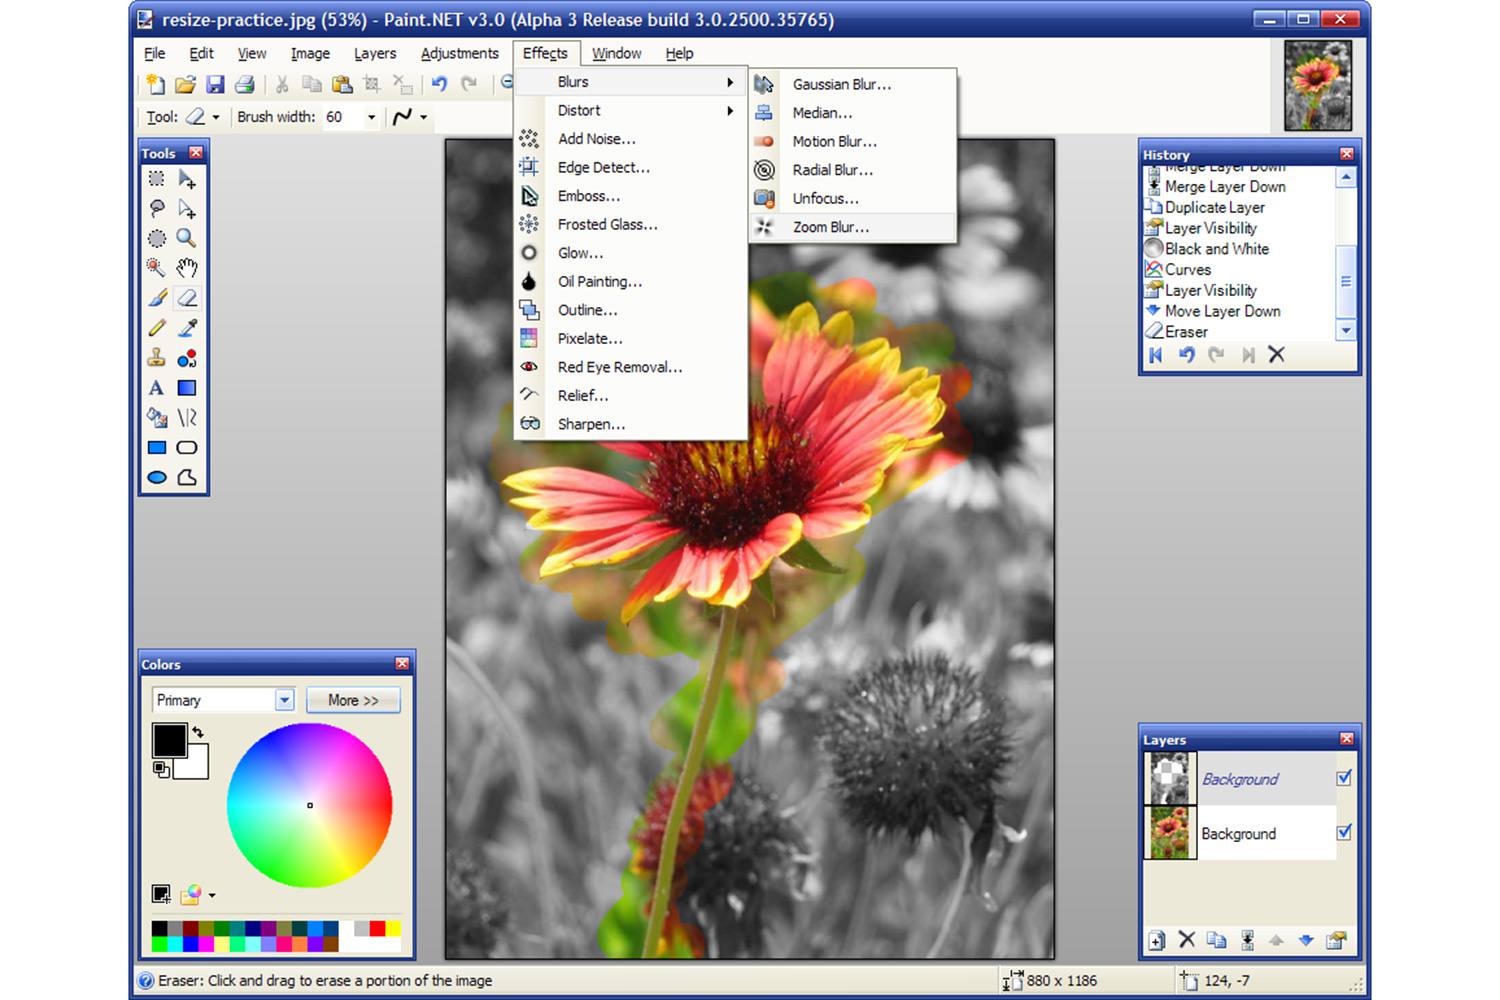1500x1000 pixels.
Task: Open the Brush width dropdown
Action: [x=371, y=117]
